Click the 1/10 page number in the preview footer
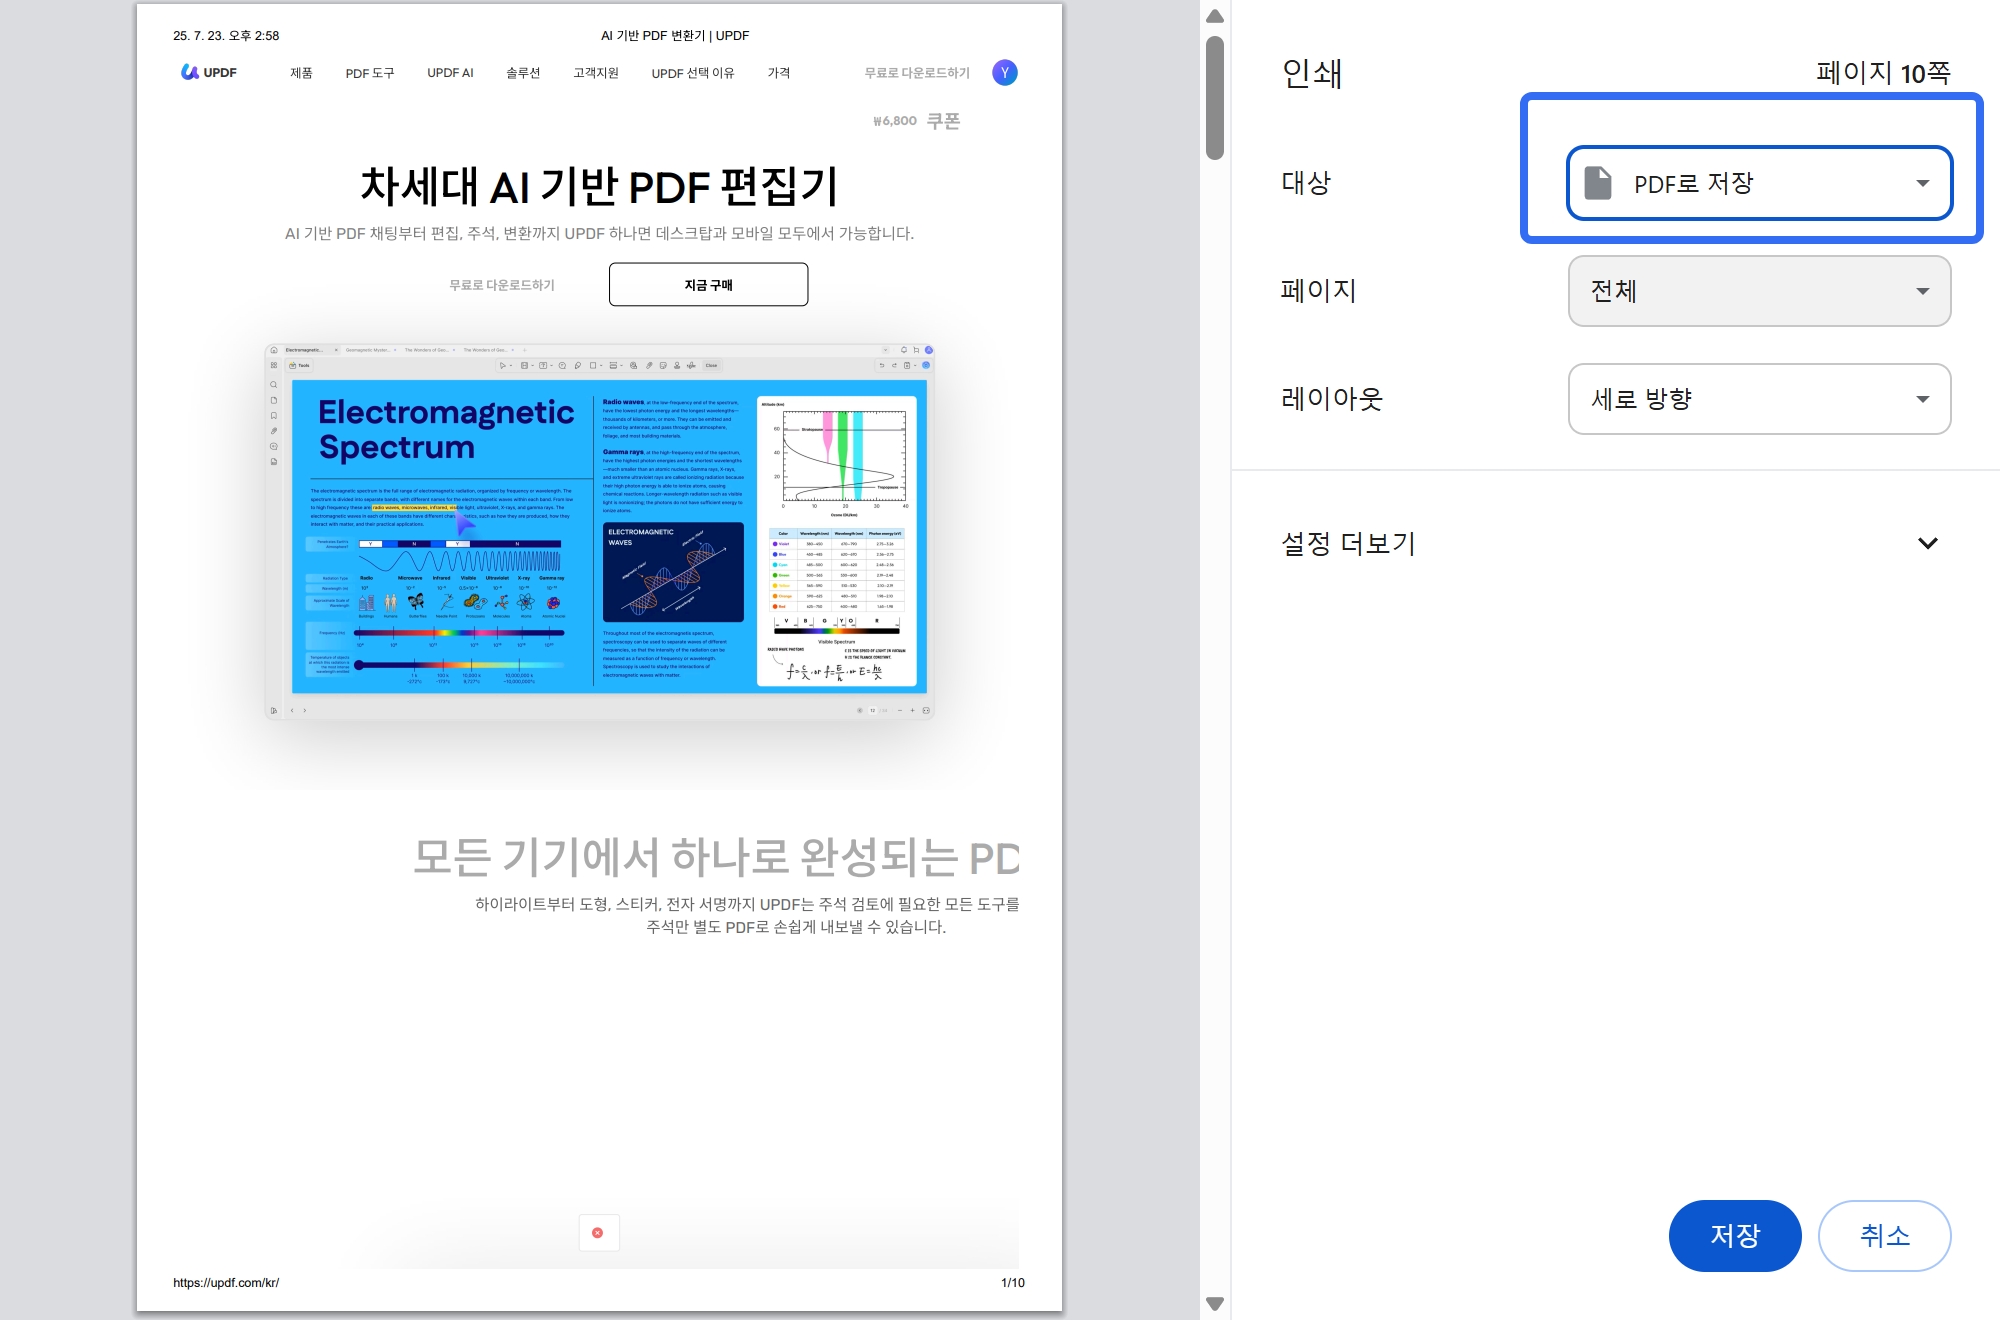The height and width of the screenshot is (1320, 2000). [x=1013, y=1283]
